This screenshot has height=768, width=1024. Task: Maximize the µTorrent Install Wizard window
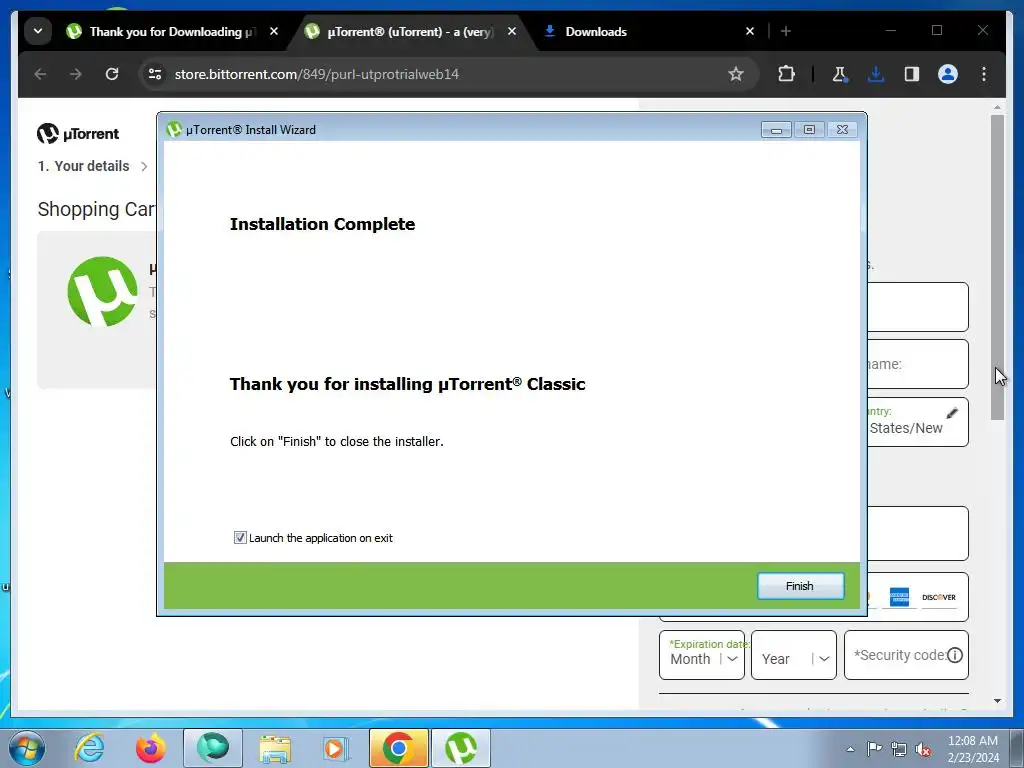coord(809,130)
